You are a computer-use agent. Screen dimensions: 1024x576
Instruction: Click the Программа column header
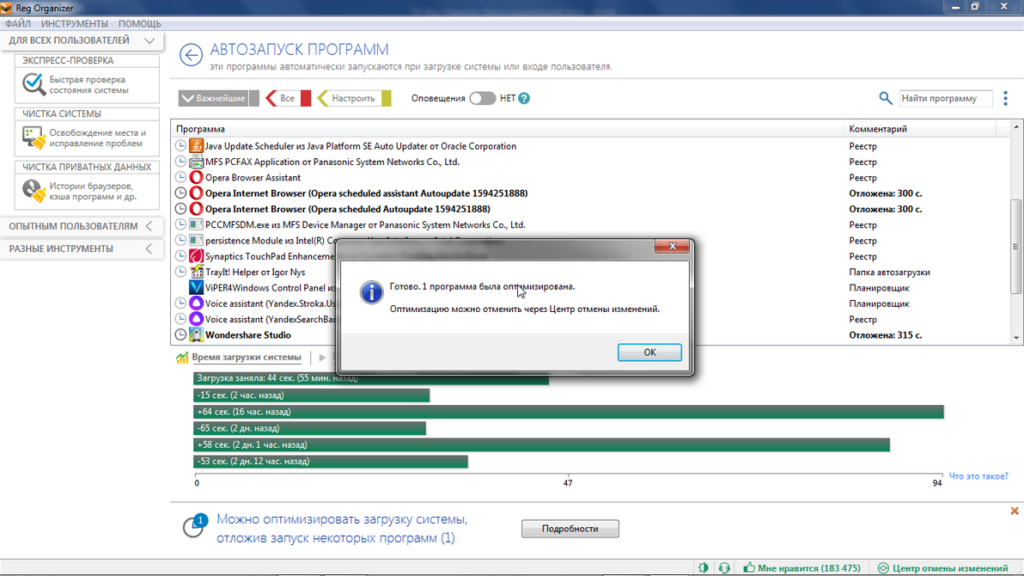pos(507,129)
